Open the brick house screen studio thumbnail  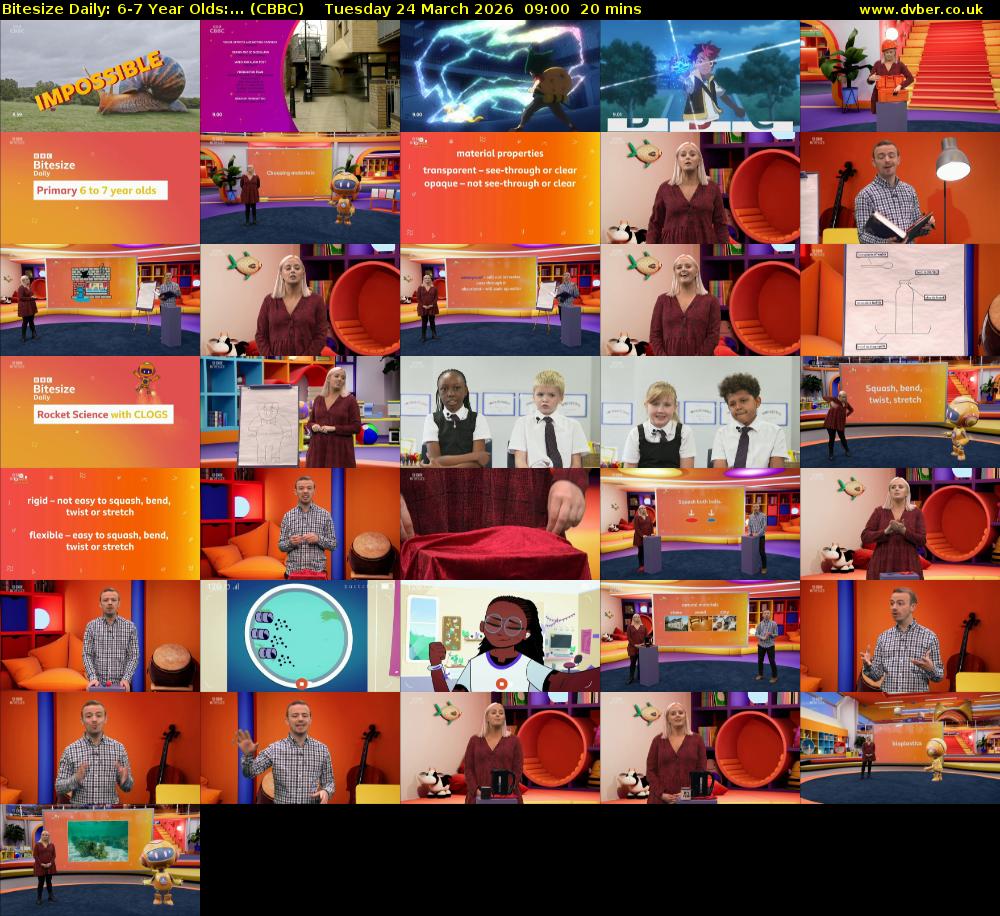click(100, 300)
